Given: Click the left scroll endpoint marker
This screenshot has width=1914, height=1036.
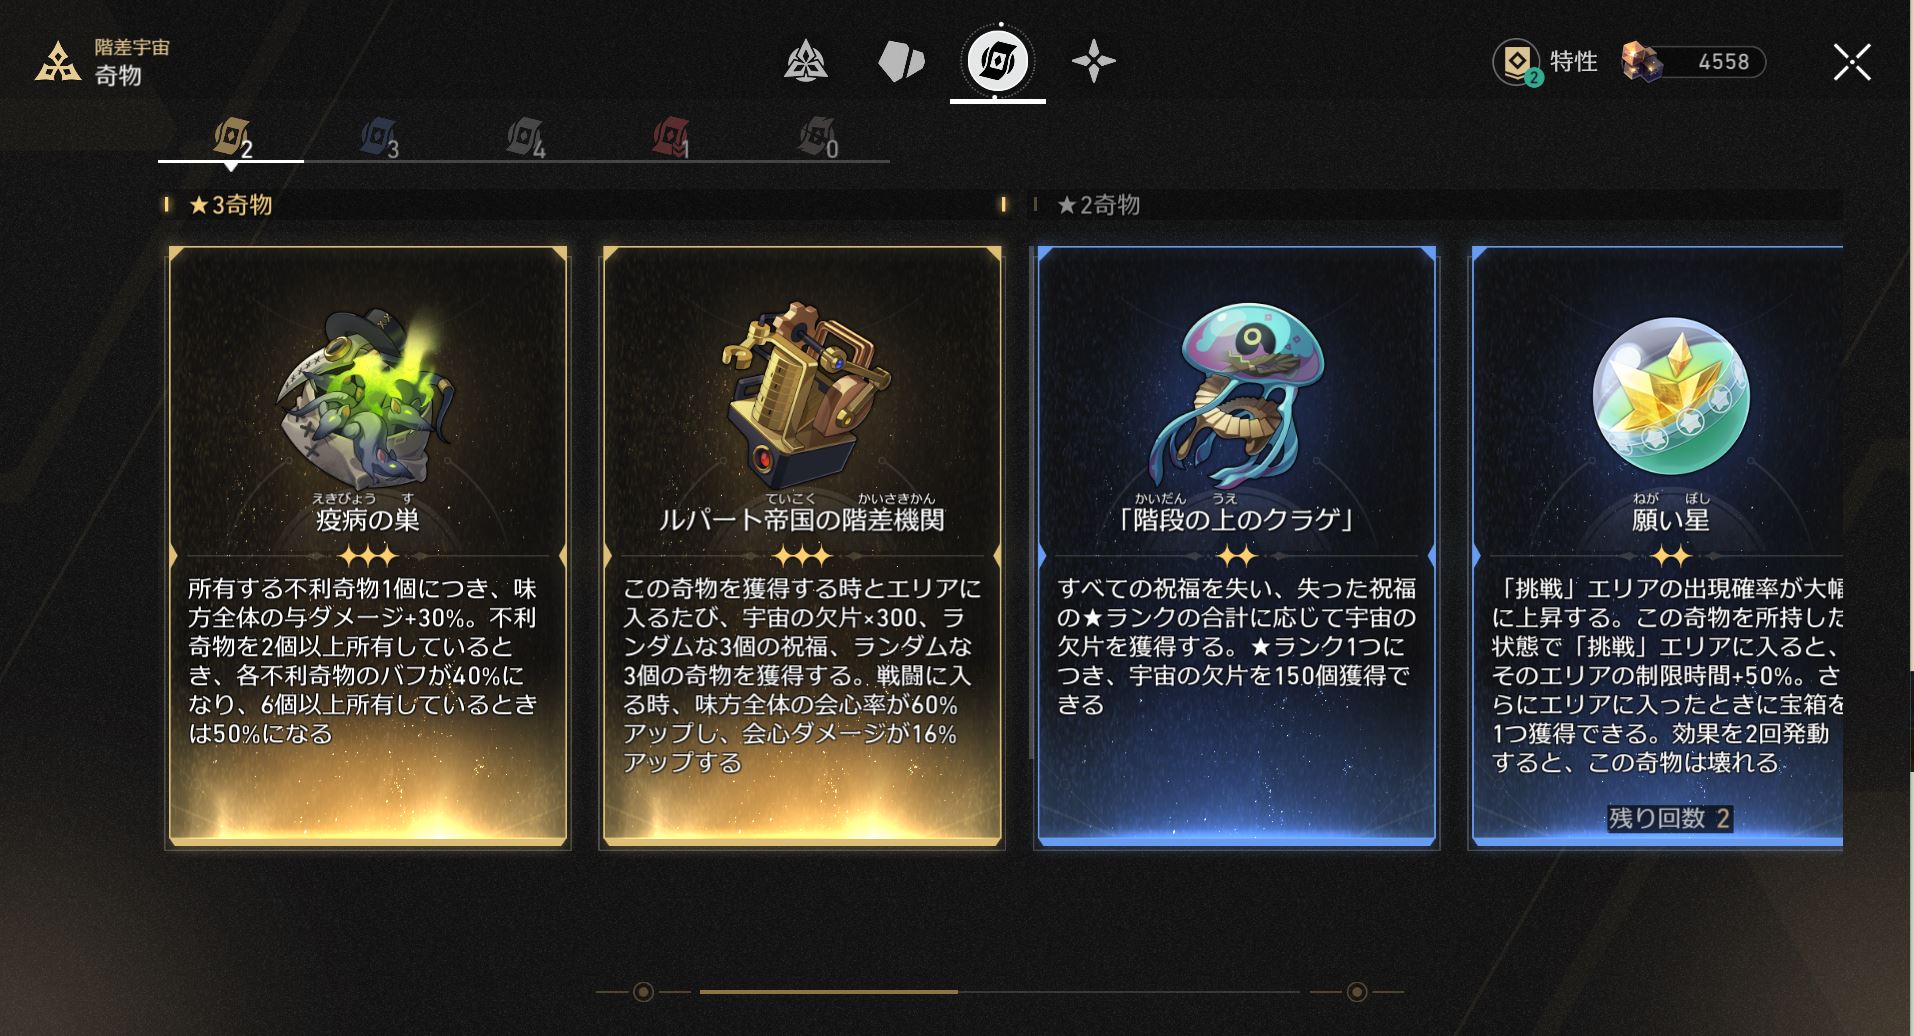Looking at the screenshot, I should [644, 992].
